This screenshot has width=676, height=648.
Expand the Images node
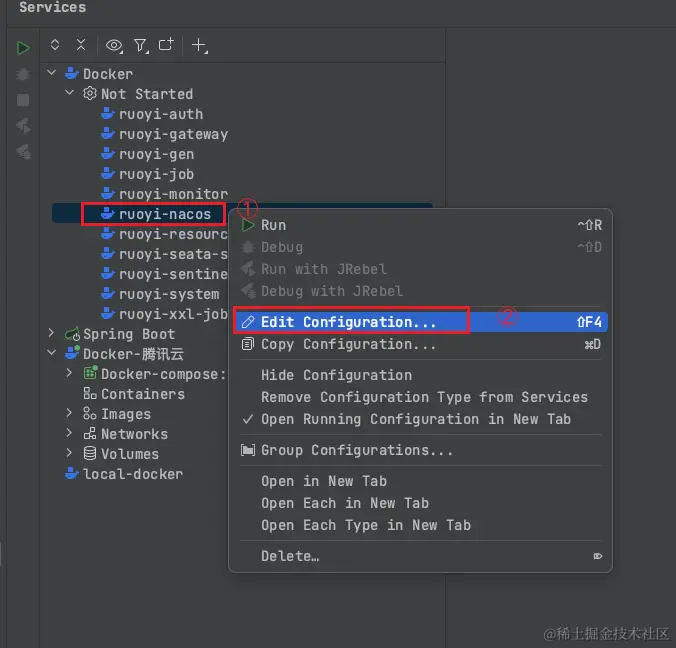pyautogui.click(x=70, y=414)
